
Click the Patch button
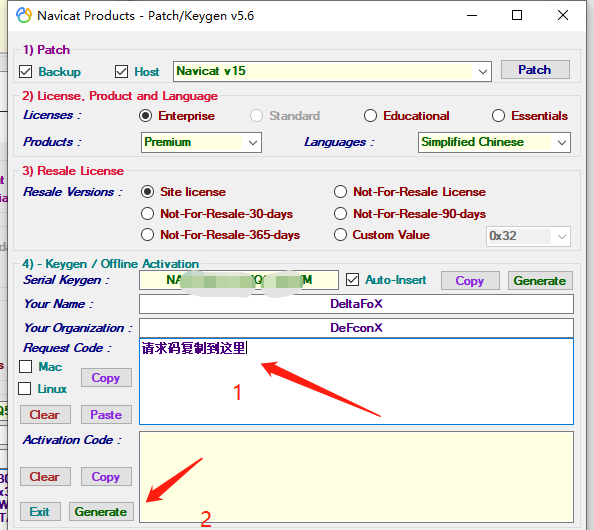click(535, 70)
